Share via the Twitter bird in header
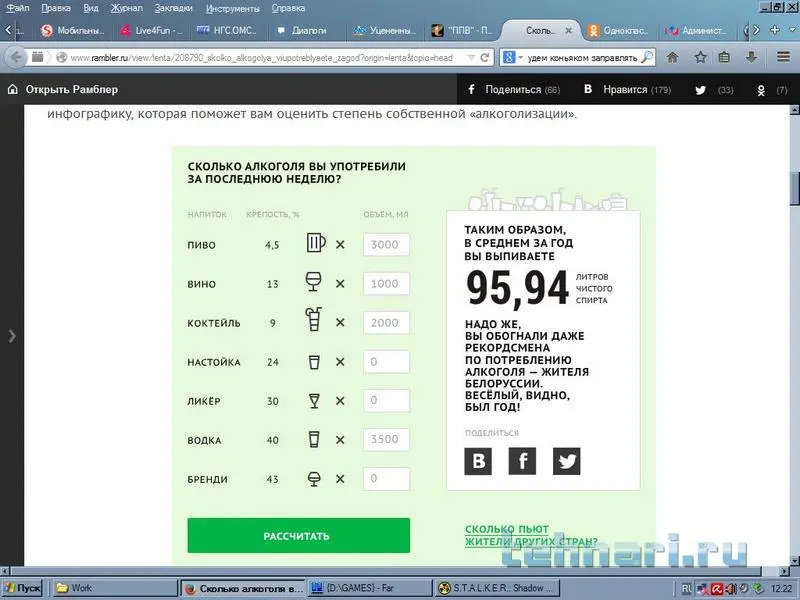This screenshot has width=800, height=600. [701, 90]
